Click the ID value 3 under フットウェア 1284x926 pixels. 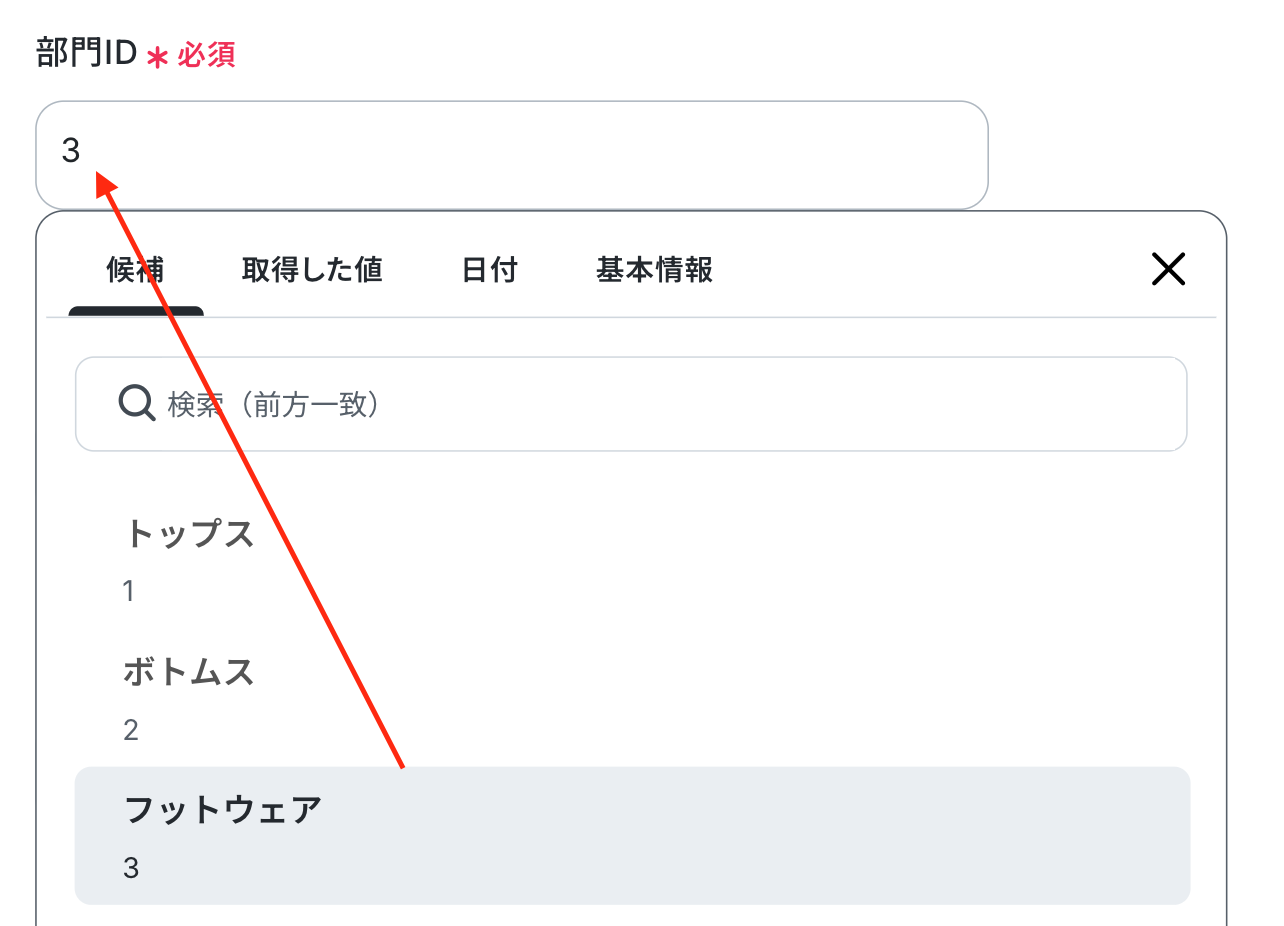pos(131,868)
